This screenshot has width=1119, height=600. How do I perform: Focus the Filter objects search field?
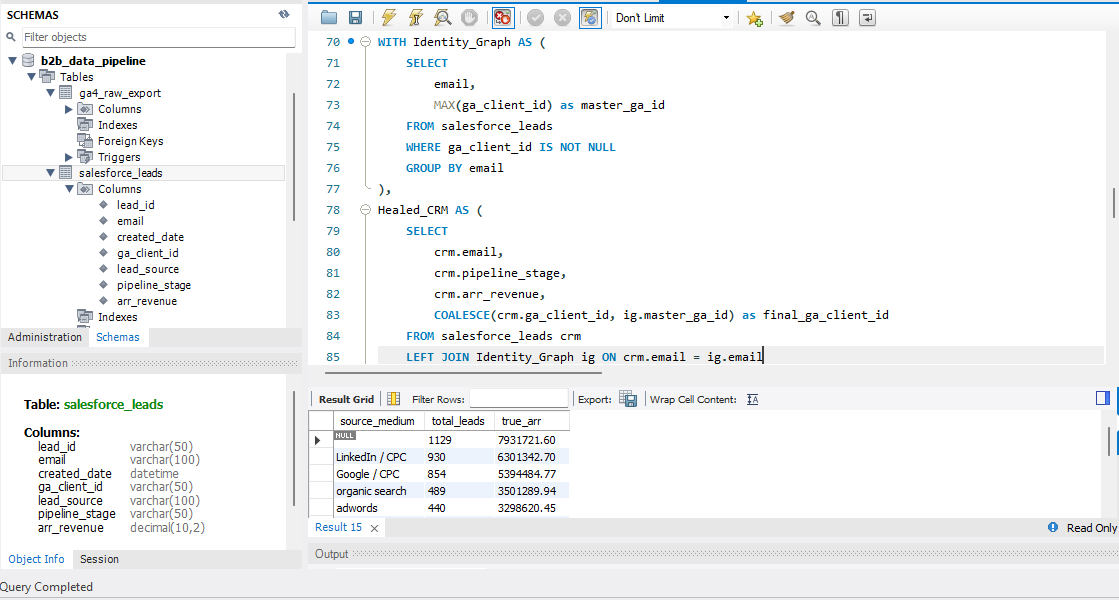(x=158, y=37)
